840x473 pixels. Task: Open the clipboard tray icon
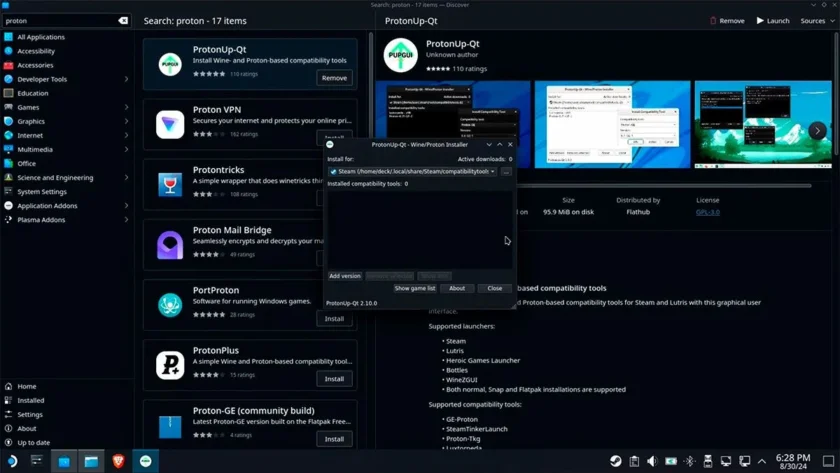[x=634, y=461]
